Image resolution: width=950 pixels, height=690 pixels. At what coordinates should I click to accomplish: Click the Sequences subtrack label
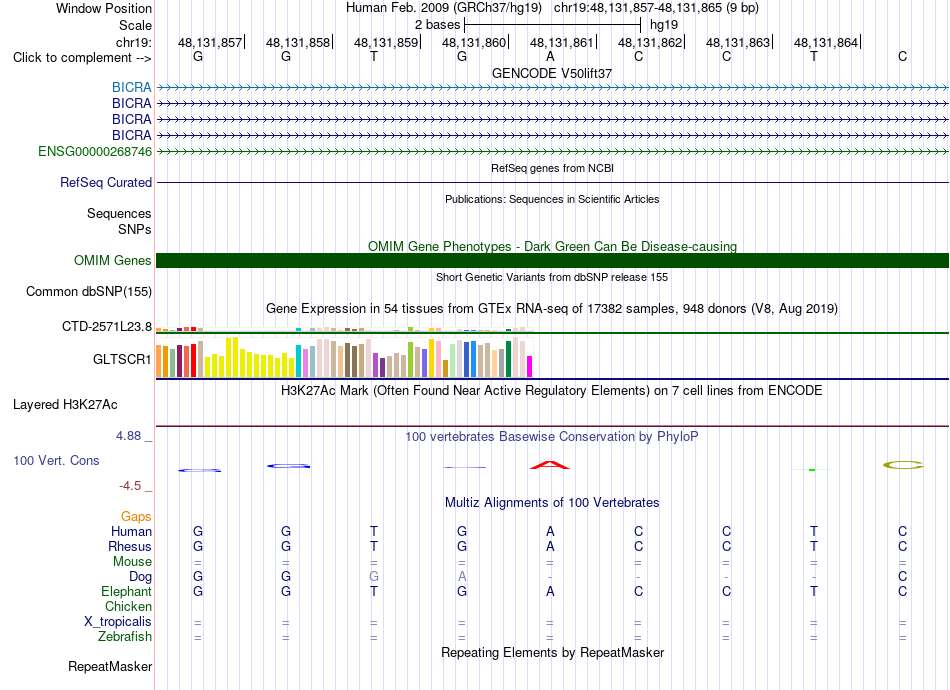click(119, 213)
